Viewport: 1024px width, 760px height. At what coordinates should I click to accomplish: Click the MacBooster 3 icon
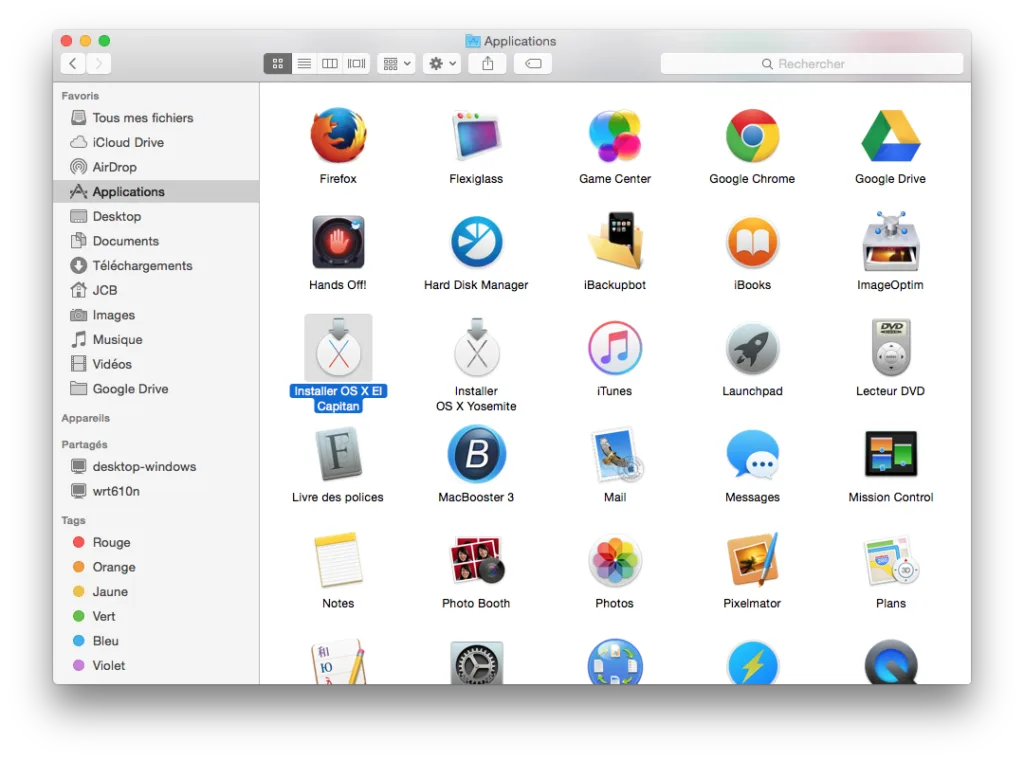476,454
